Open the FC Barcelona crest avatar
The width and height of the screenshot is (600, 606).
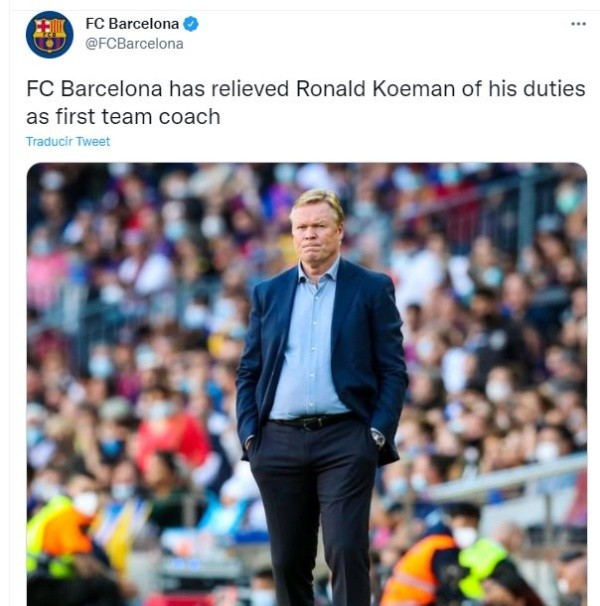tap(49, 35)
